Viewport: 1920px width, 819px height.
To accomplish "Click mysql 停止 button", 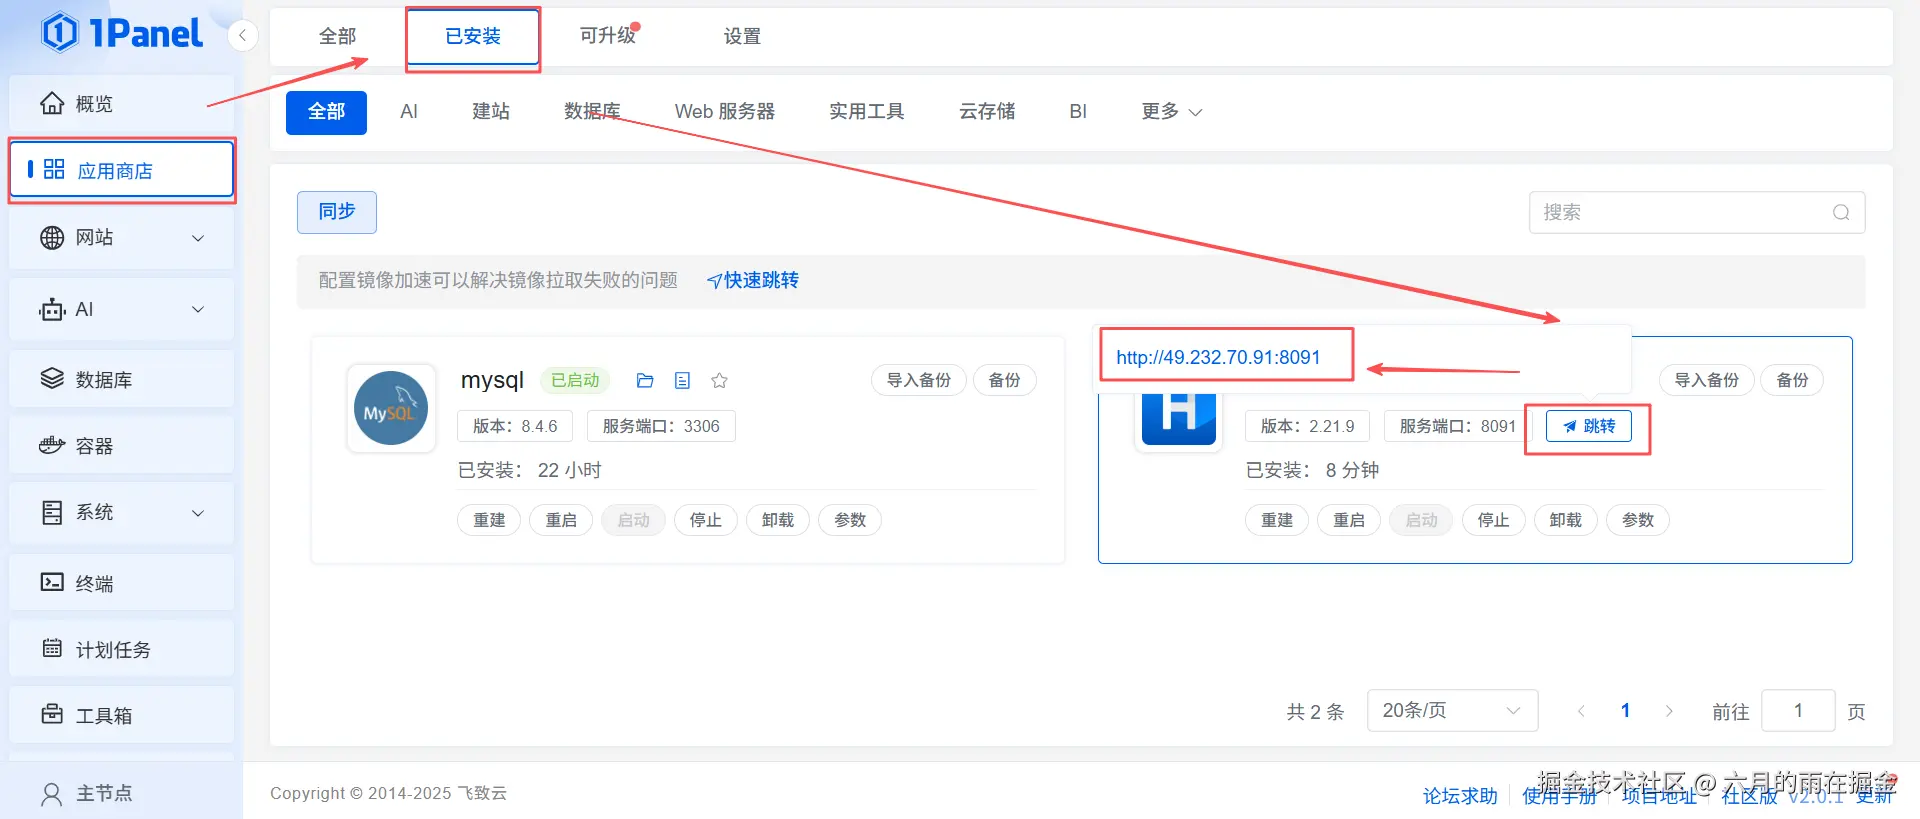I will point(706,520).
